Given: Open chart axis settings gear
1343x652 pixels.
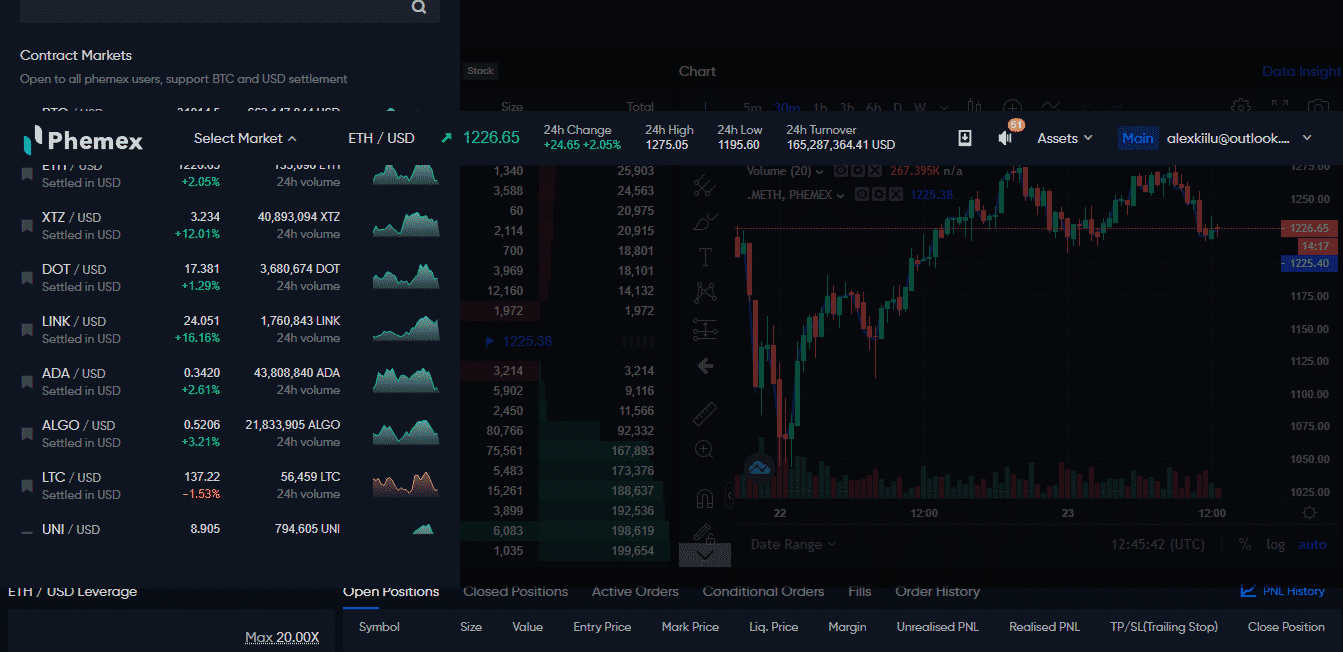Looking at the screenshot, I should coord(1309,512).
